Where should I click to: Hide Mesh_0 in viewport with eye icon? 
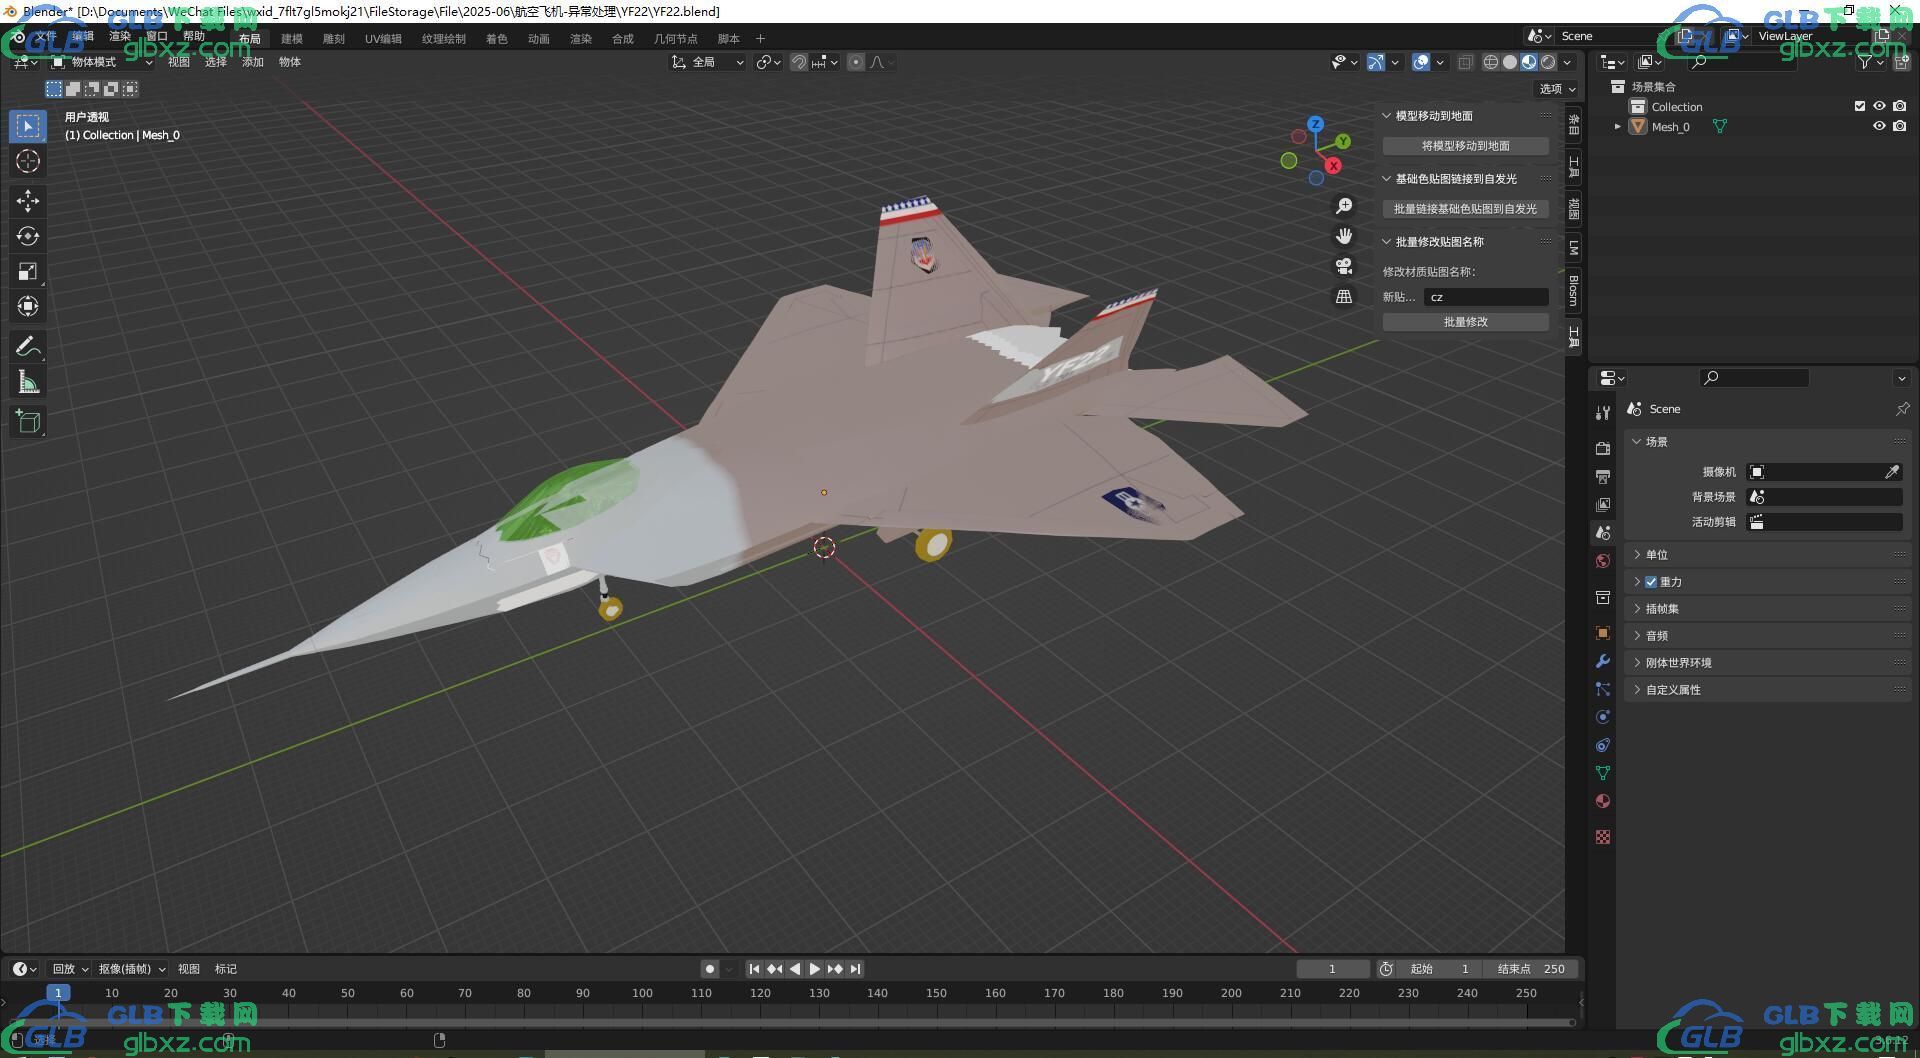pyautogui.click(x=1879, y=127)
